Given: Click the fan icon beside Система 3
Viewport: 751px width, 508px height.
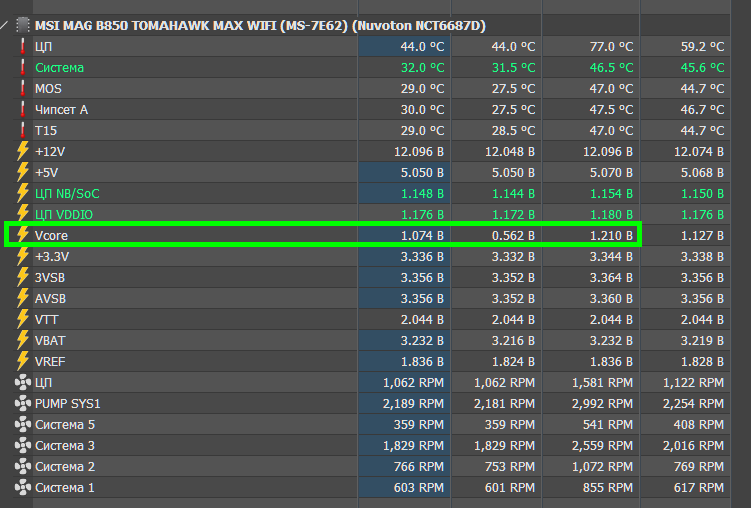Looking at the screenshot, I should [x=22, y=446].
